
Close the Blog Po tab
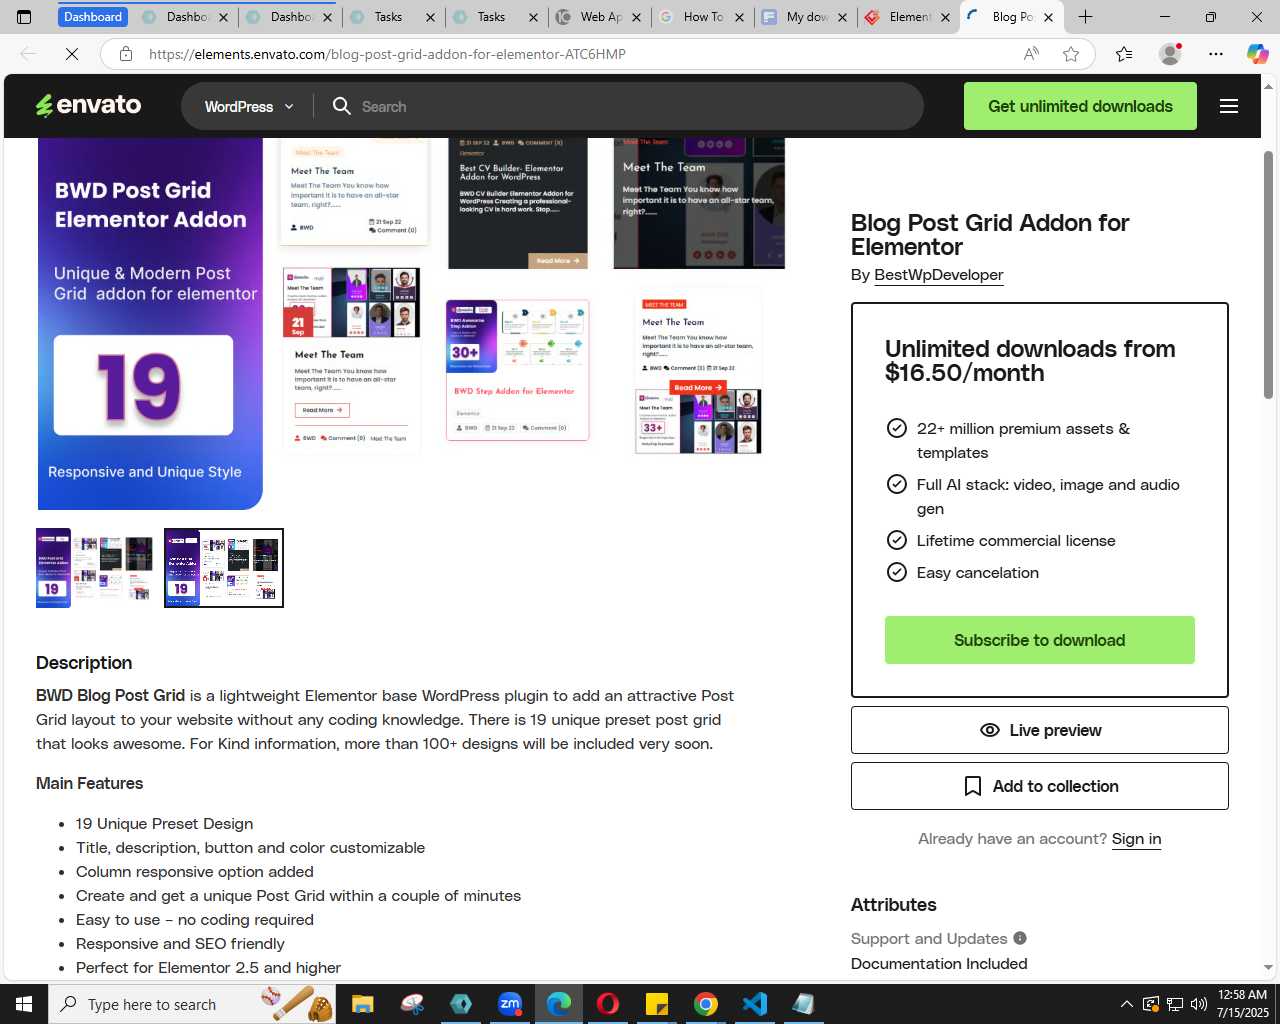tap(1048, 17)
